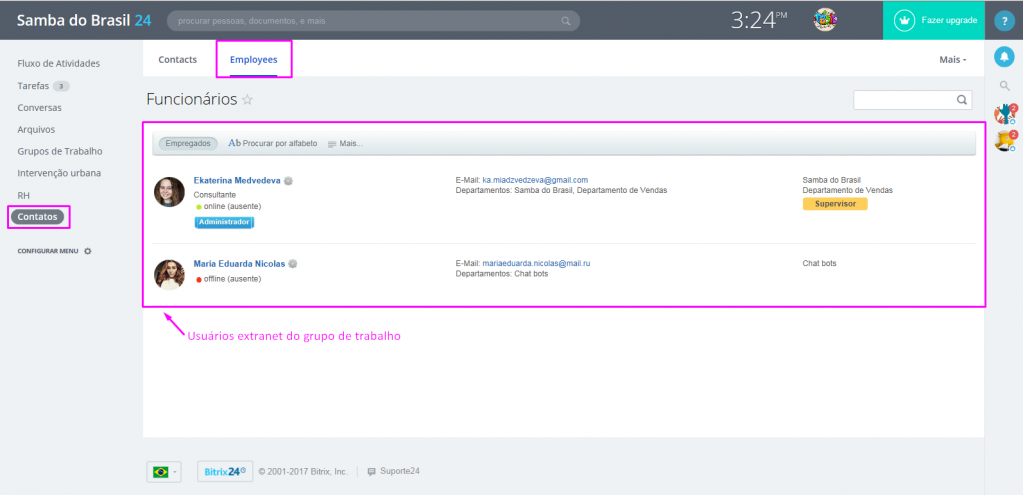Open Arquivos in sidebar
Screen dimensions: 1023x495
click(36, 129)
